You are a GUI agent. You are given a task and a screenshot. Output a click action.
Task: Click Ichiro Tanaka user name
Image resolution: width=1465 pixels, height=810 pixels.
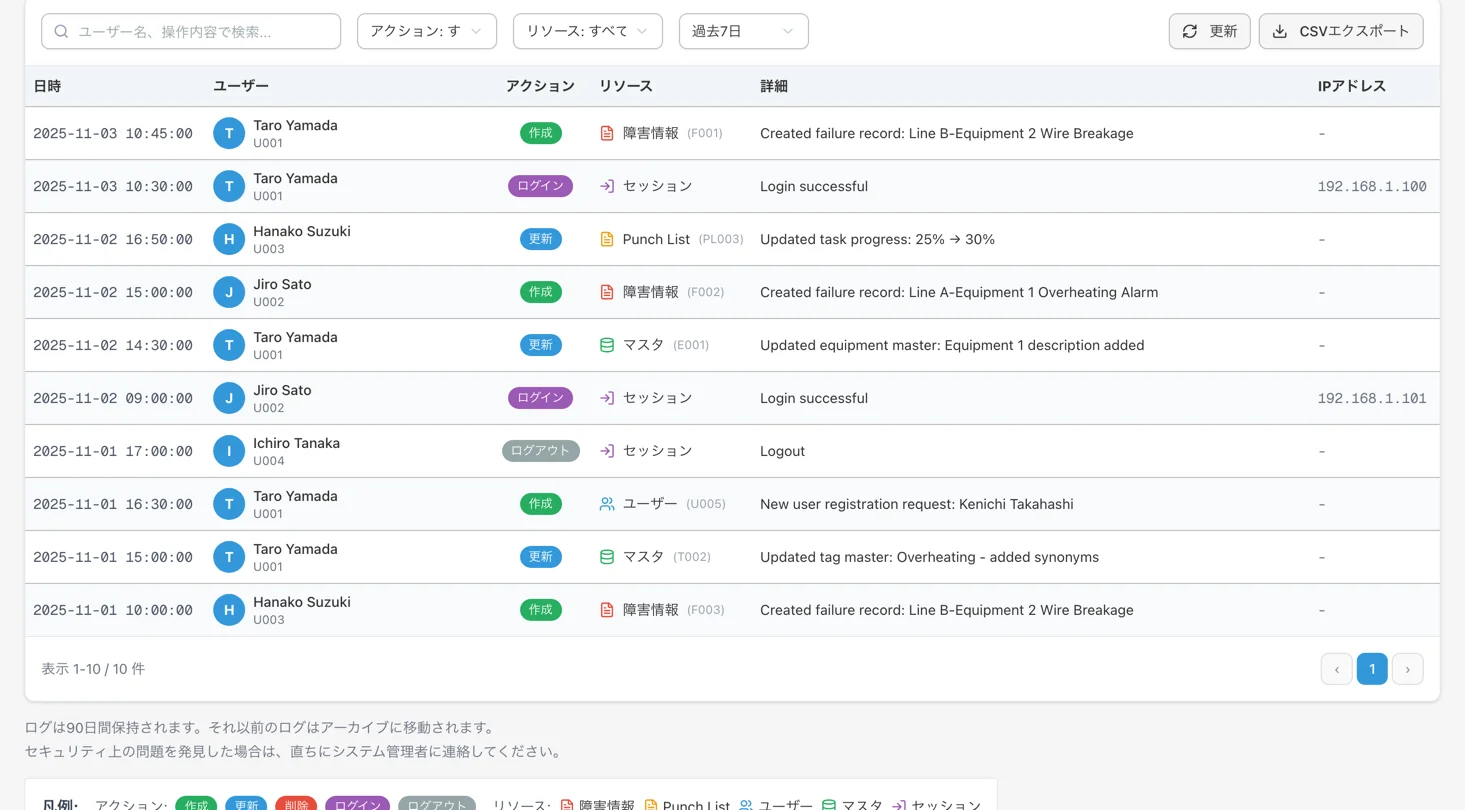coord(296,443)
